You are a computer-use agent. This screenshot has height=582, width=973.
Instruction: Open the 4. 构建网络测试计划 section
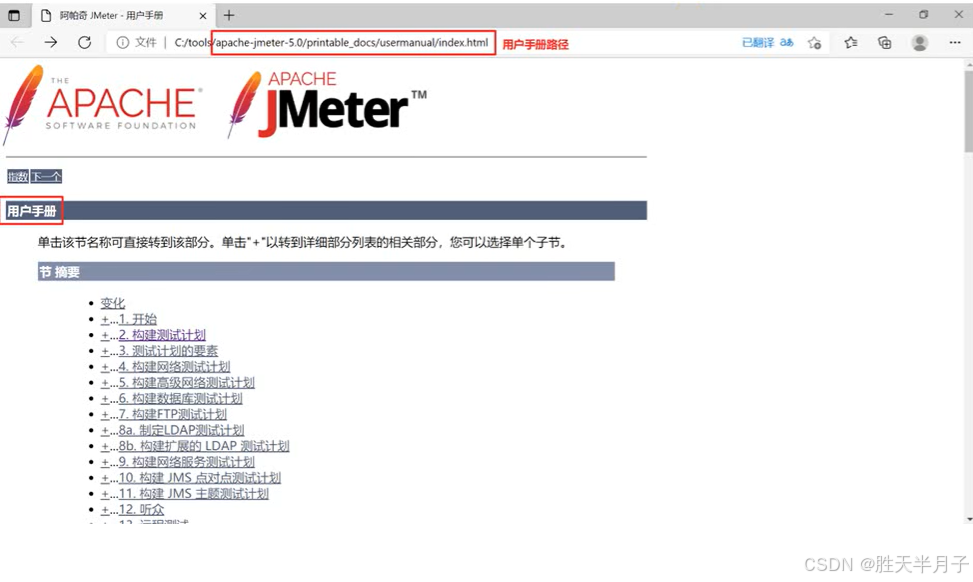point(174,367)
